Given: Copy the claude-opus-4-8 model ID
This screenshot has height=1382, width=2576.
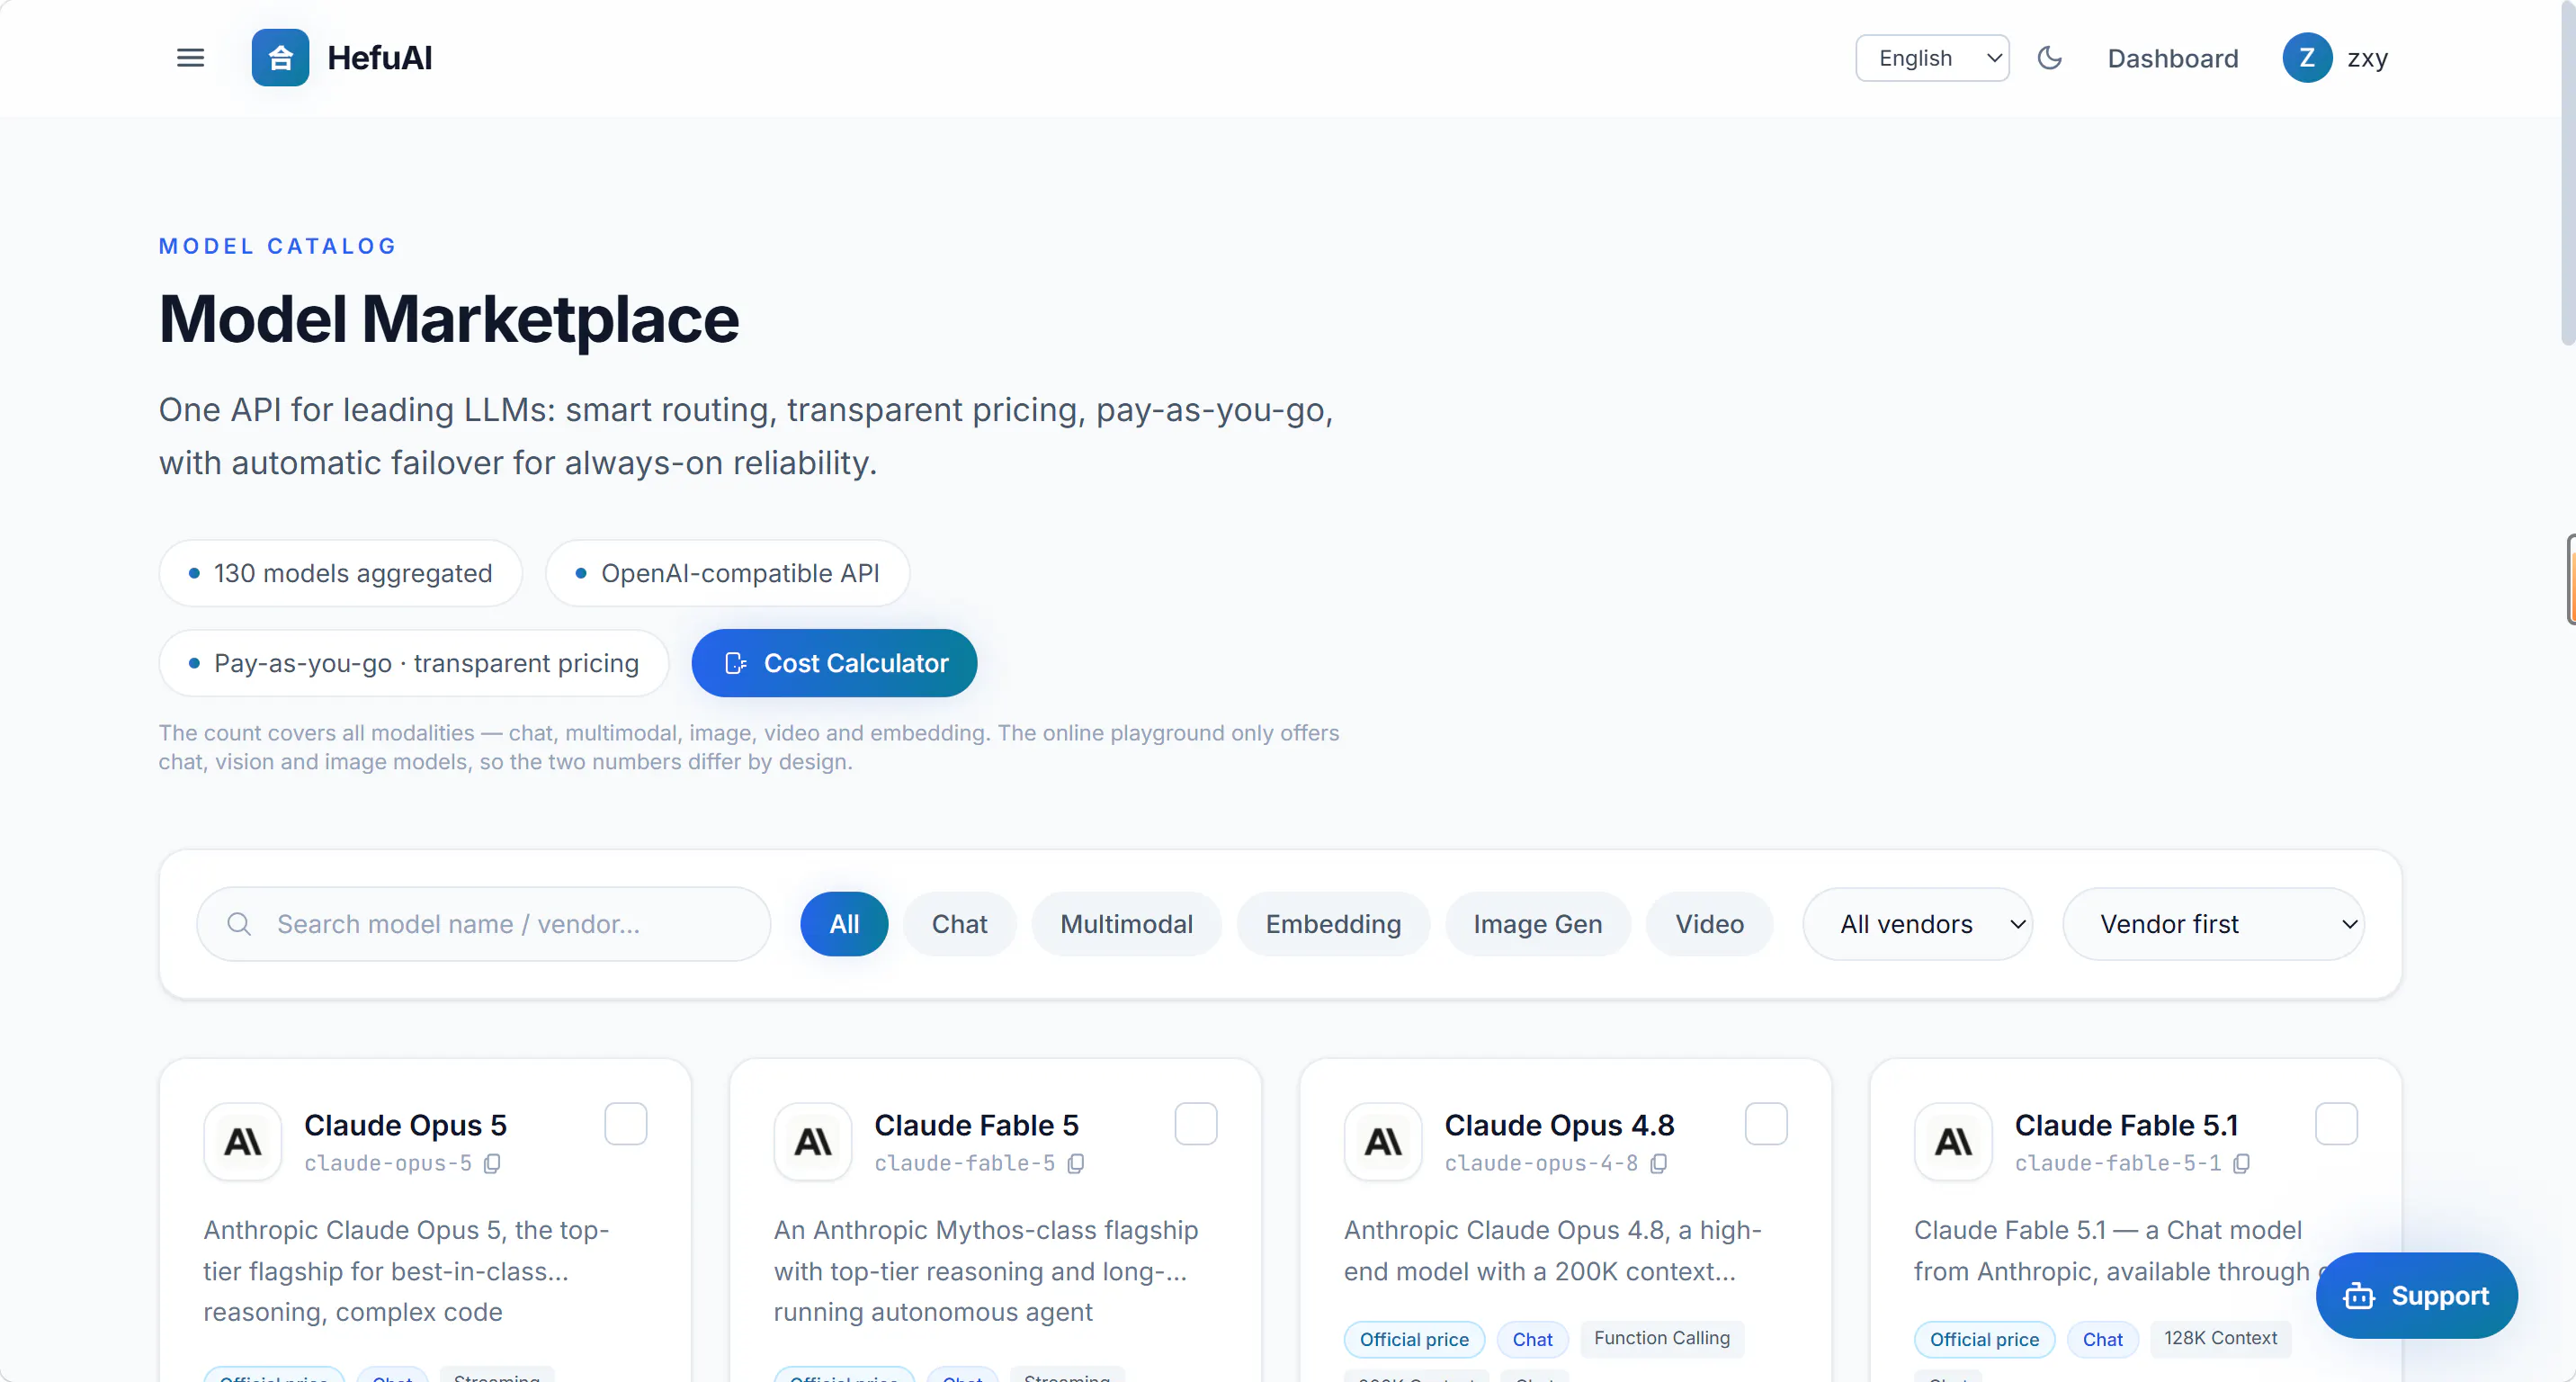Looking at the screenshot, I should click(x=1659, y=1163).
